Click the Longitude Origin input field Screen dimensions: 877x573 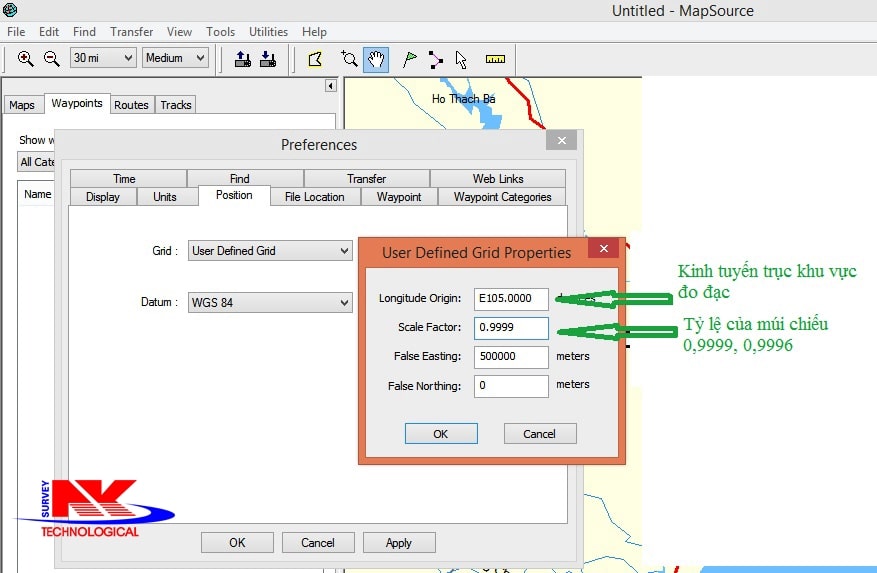tap(511, 298)
